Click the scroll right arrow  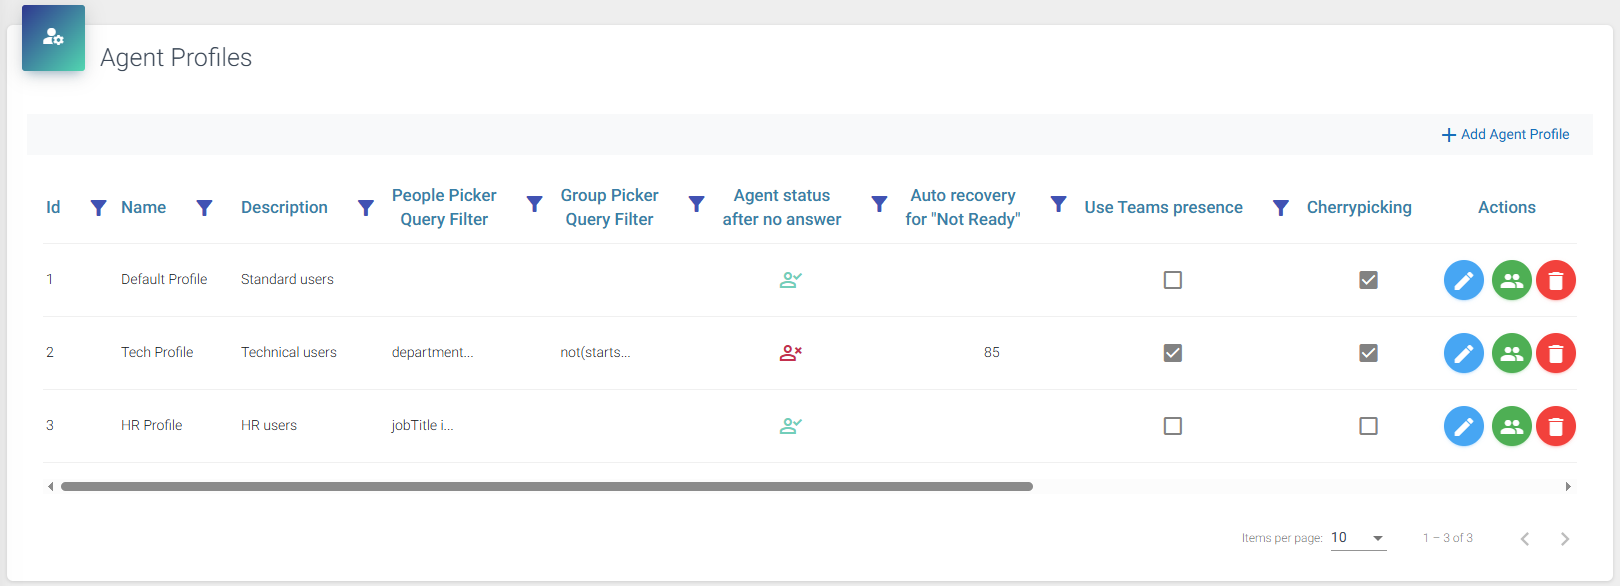[x=1568, y=487]
